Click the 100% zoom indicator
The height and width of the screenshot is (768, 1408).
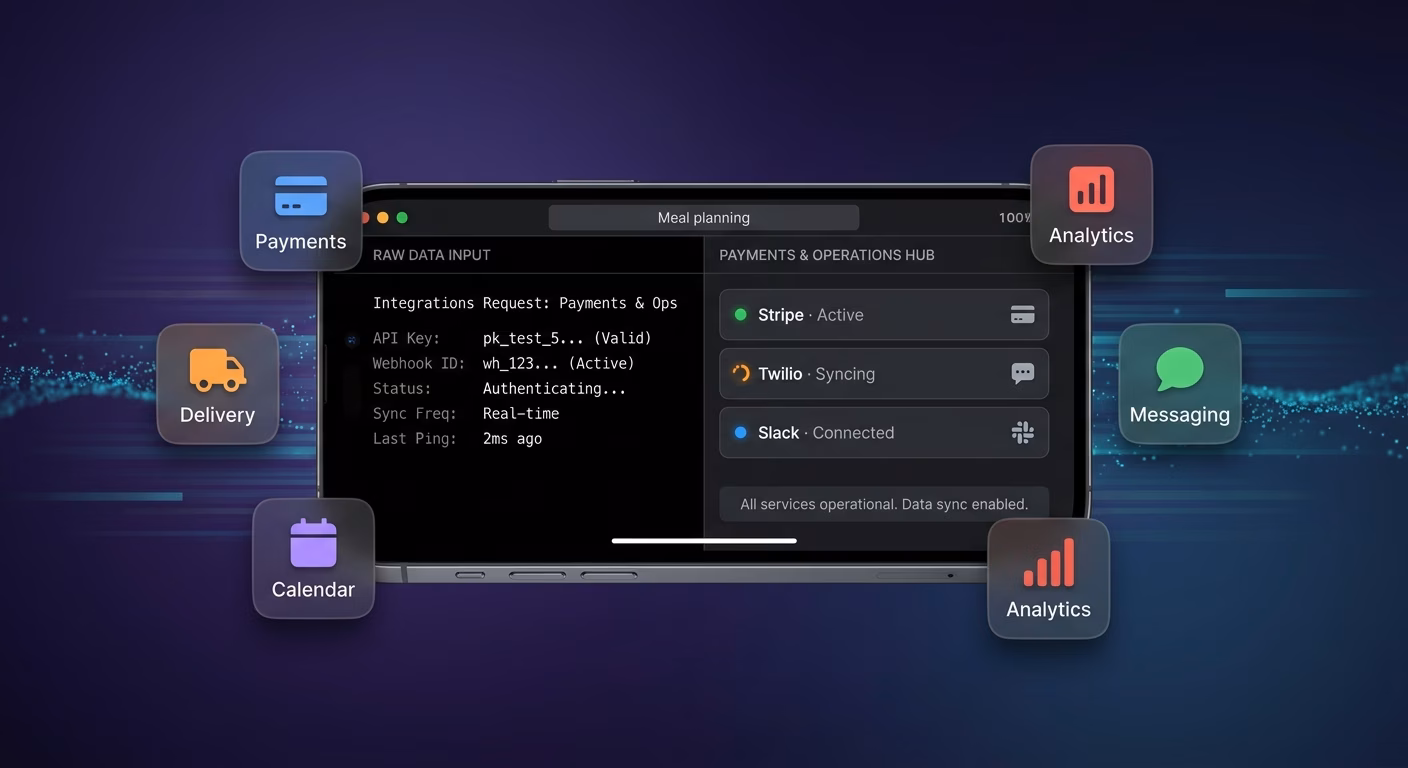click(1015, 218)
